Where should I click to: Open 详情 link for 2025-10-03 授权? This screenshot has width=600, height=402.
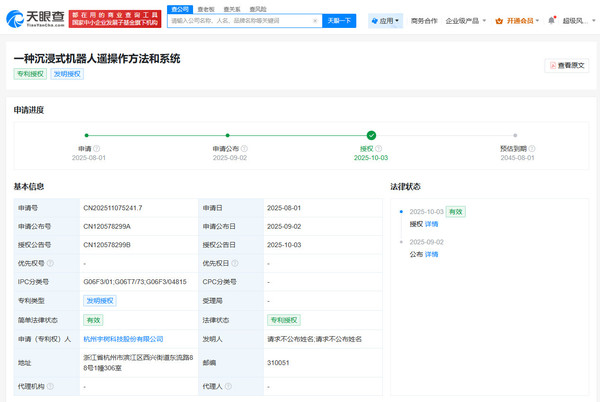(x=431, y=224)
